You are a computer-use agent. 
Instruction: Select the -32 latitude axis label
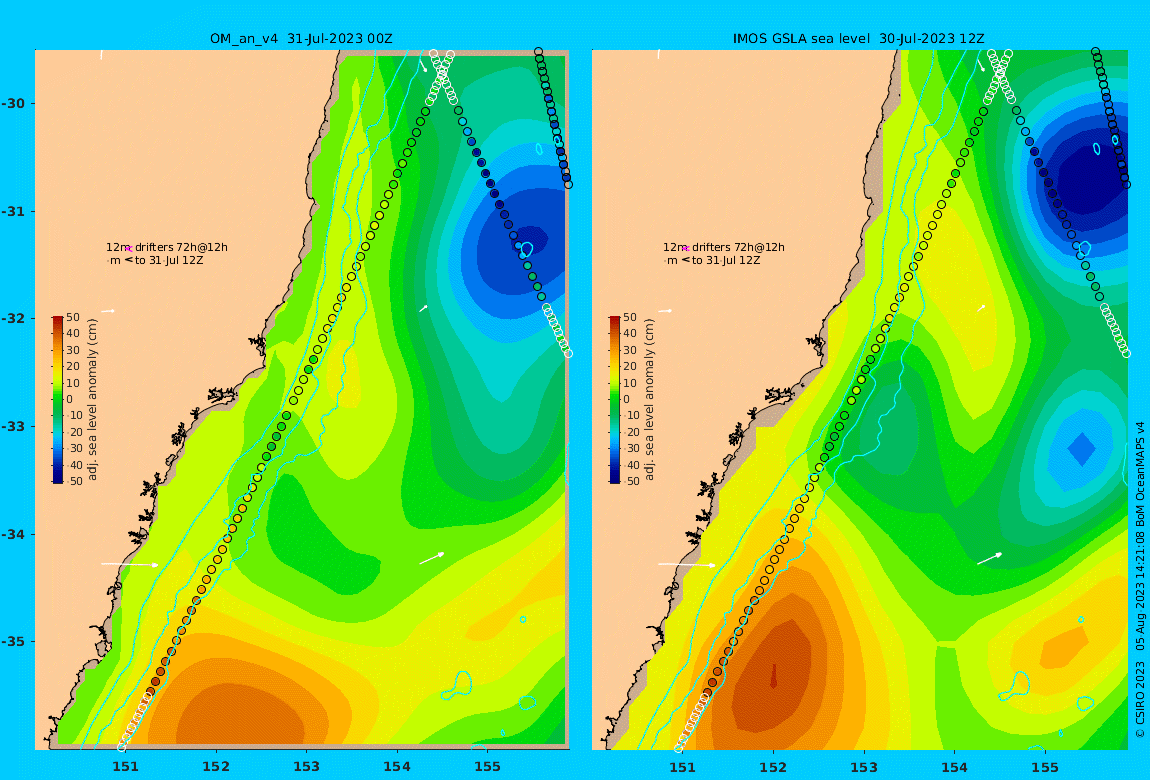[13, 318]
